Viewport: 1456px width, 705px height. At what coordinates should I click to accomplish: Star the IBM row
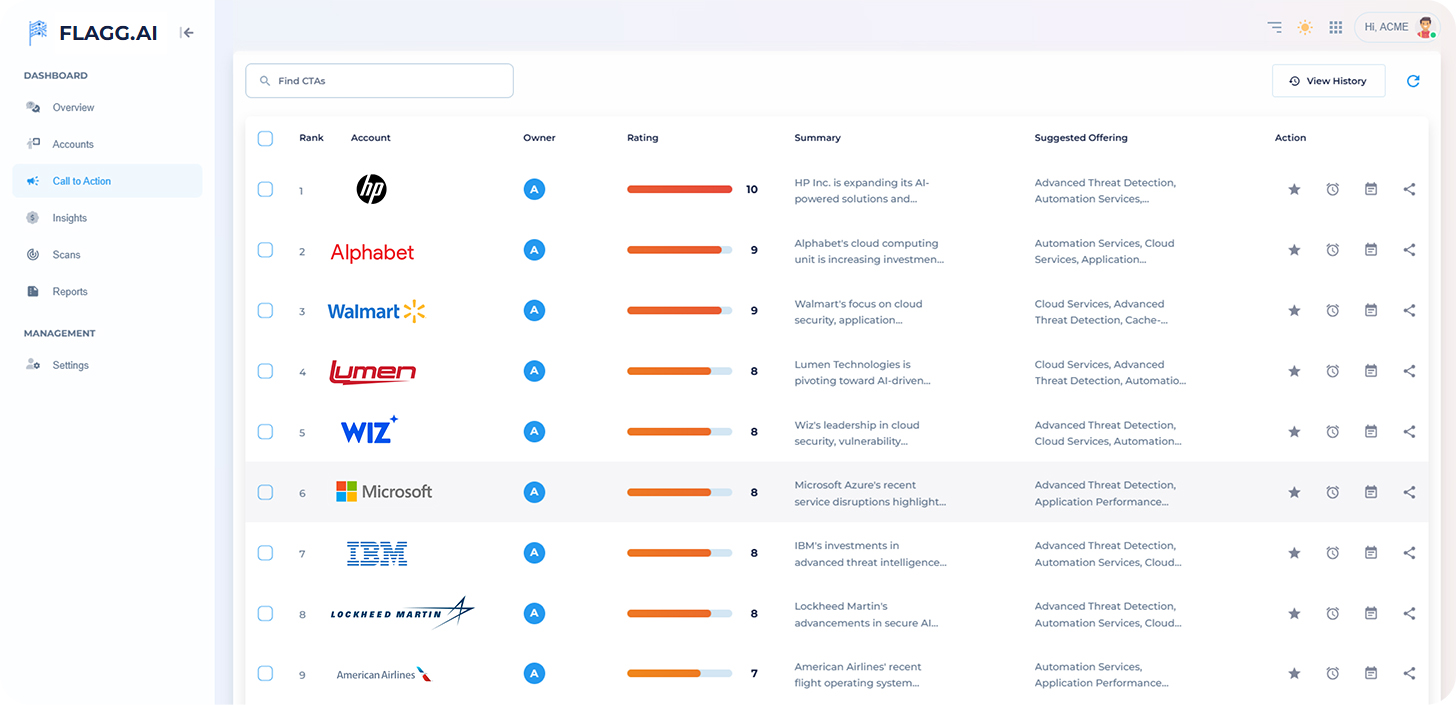pos(1294,553)
